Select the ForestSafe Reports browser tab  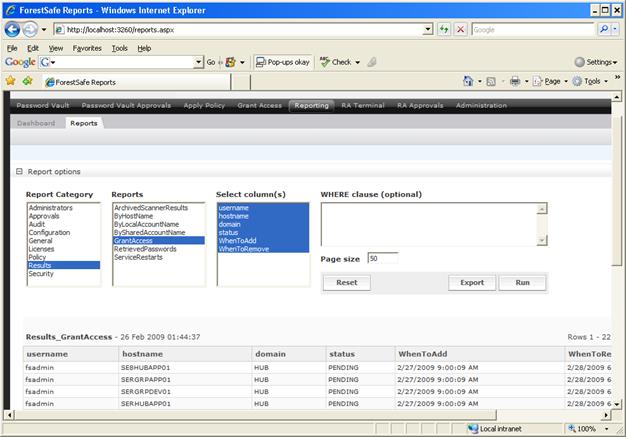pos(136,82)
